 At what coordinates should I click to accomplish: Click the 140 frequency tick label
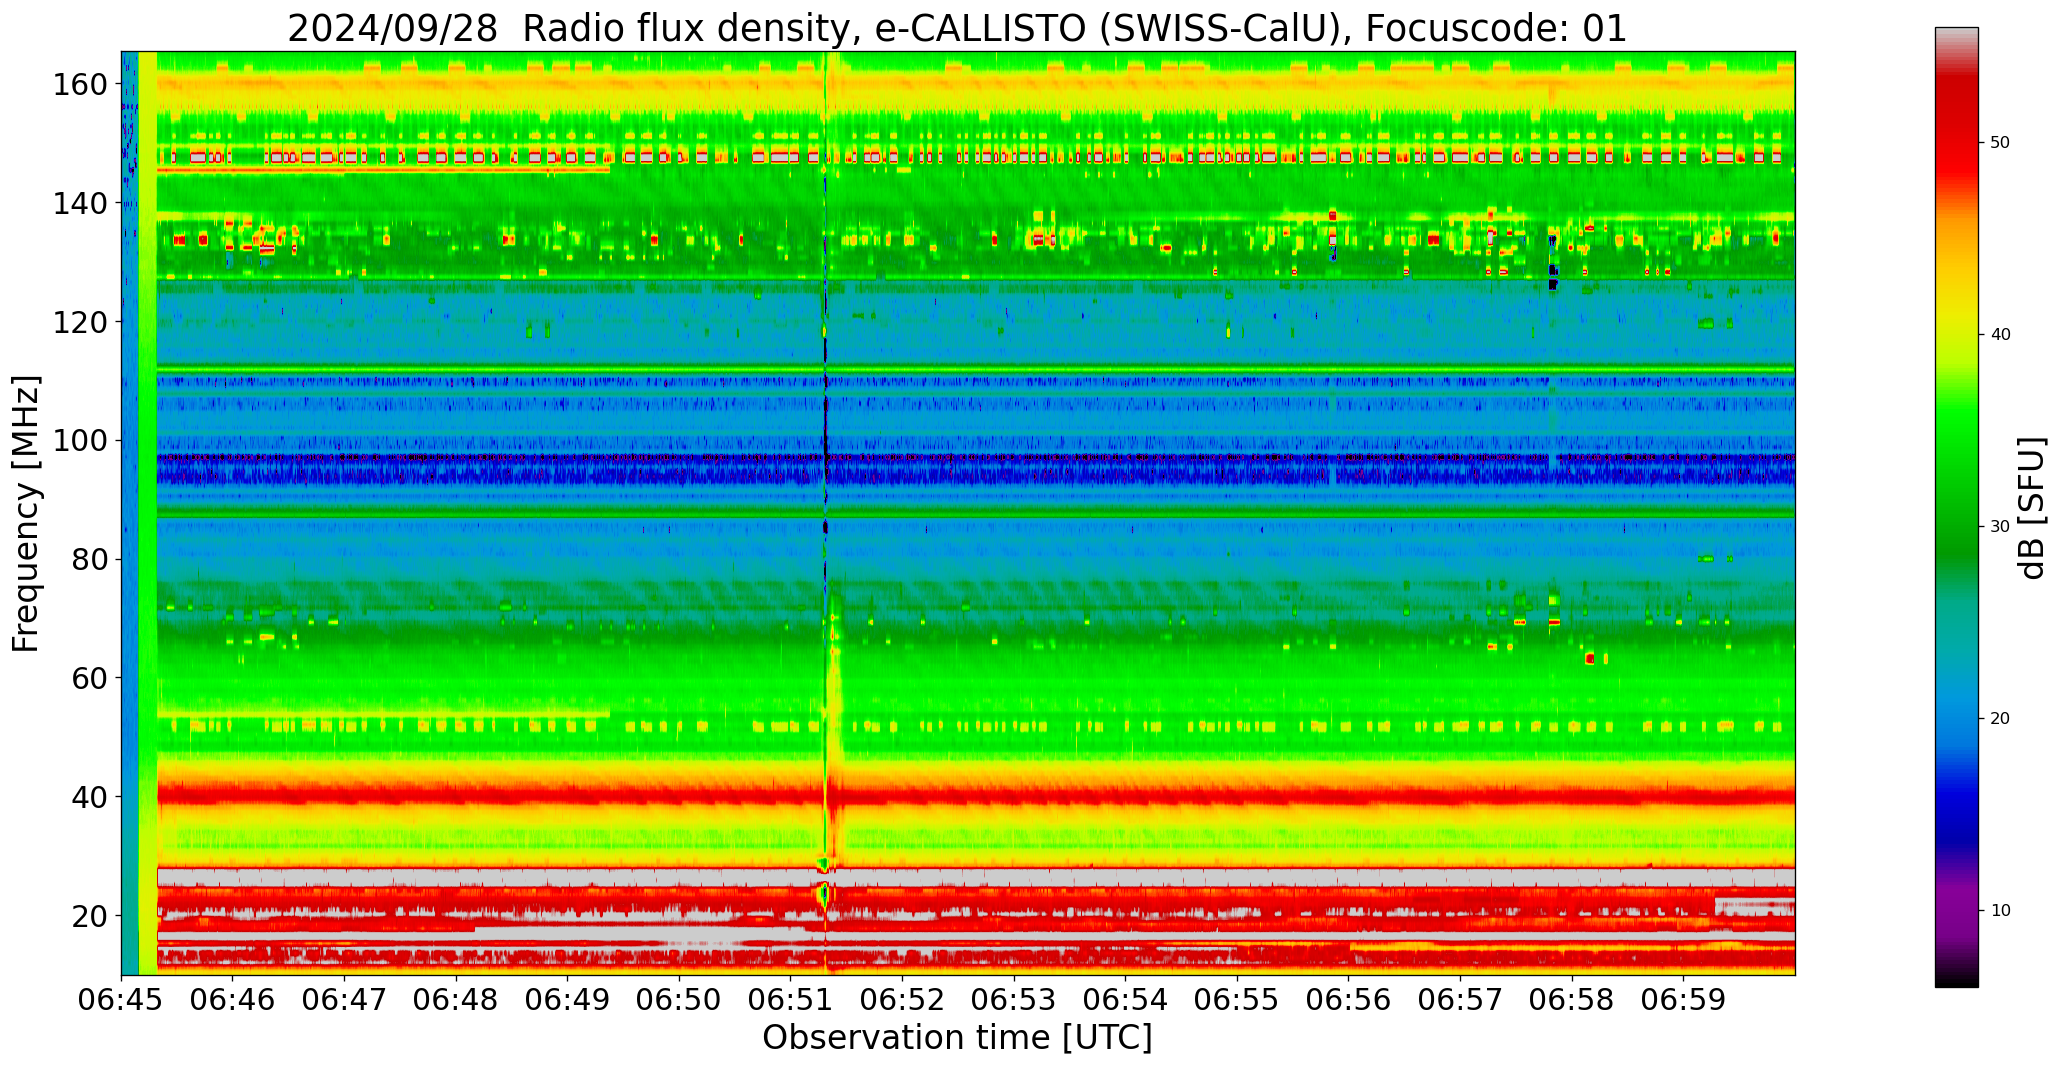point(80,203)
